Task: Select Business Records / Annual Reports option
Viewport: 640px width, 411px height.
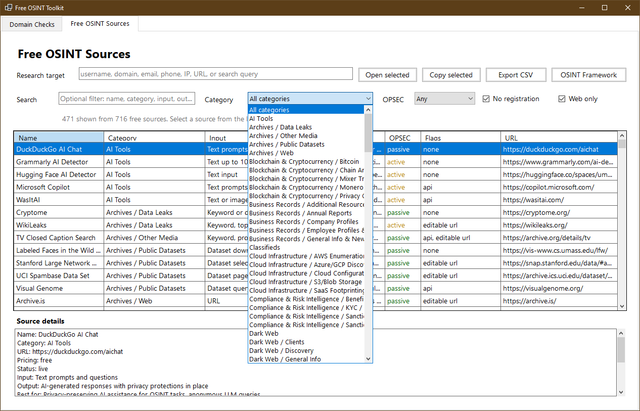Action: pos(306,213)
